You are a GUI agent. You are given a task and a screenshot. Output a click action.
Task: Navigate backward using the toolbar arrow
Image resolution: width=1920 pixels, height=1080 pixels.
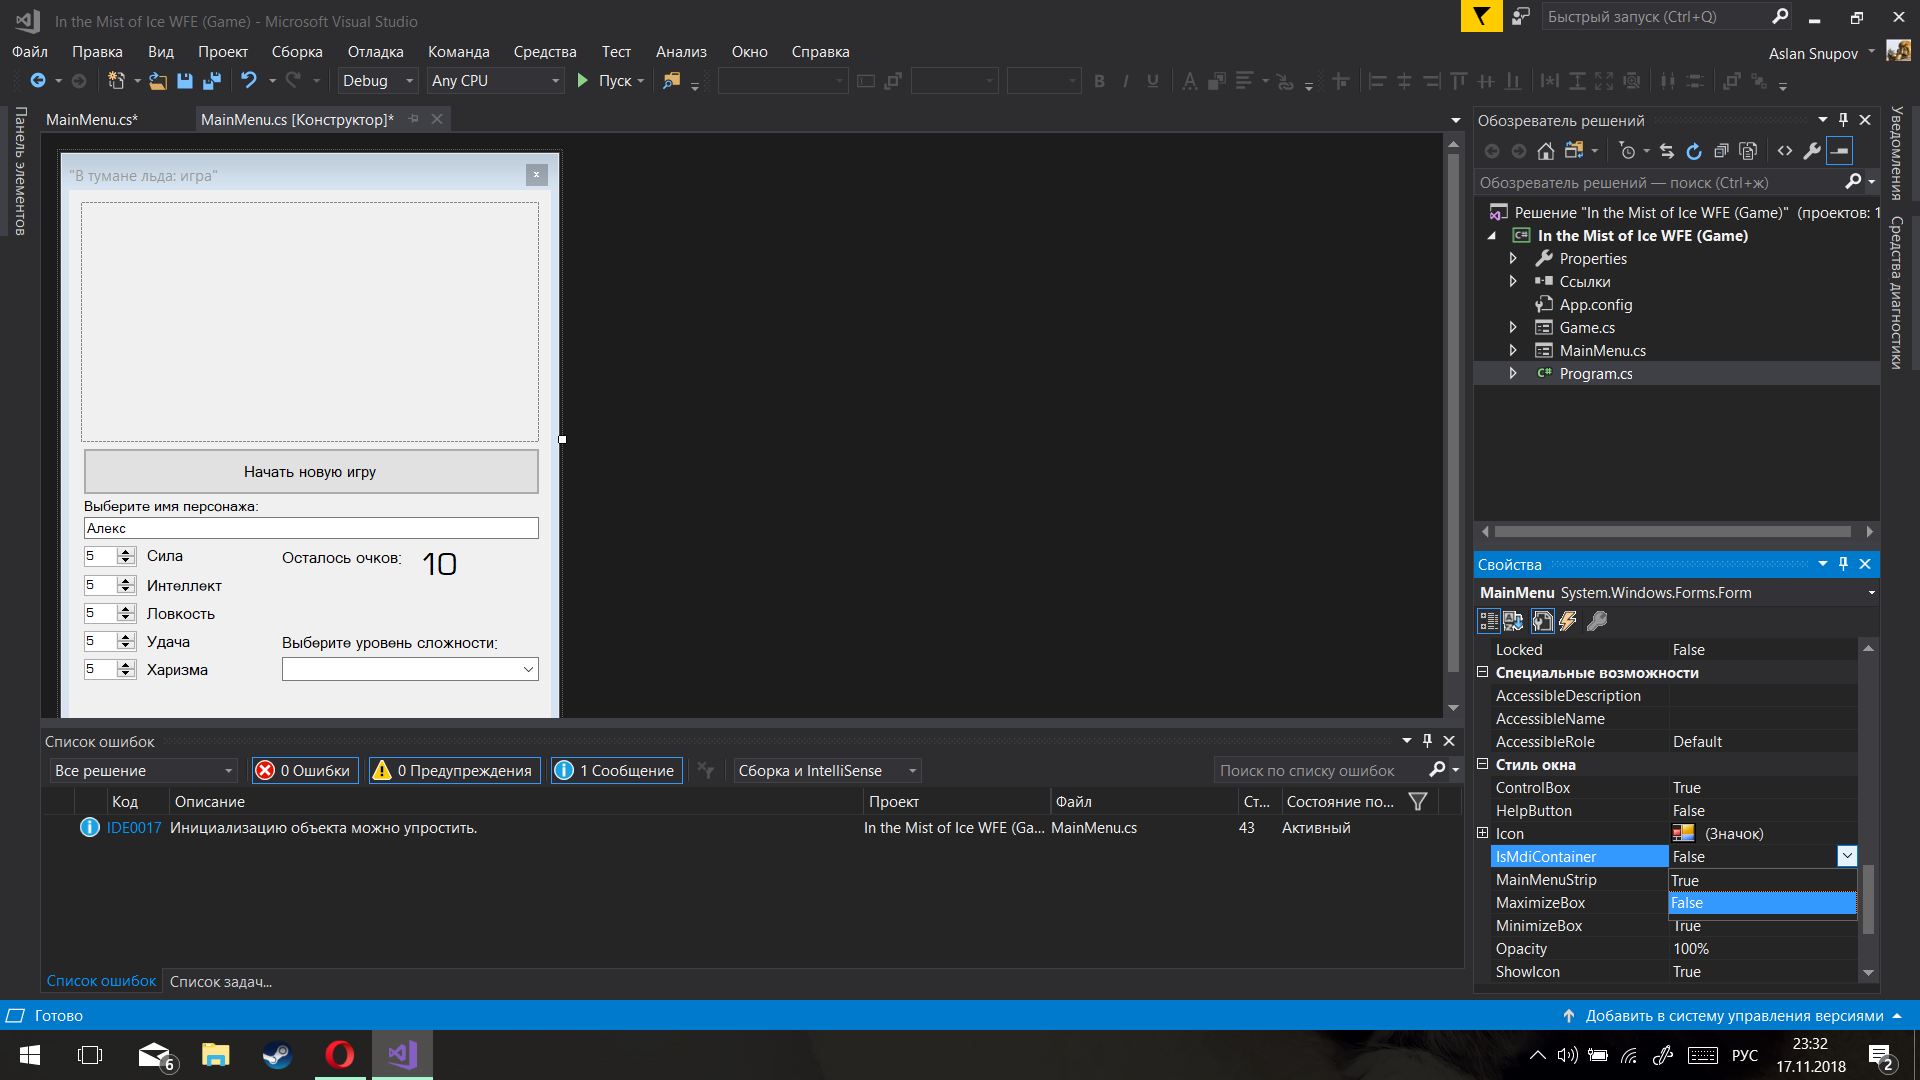[x=37, y=81]
